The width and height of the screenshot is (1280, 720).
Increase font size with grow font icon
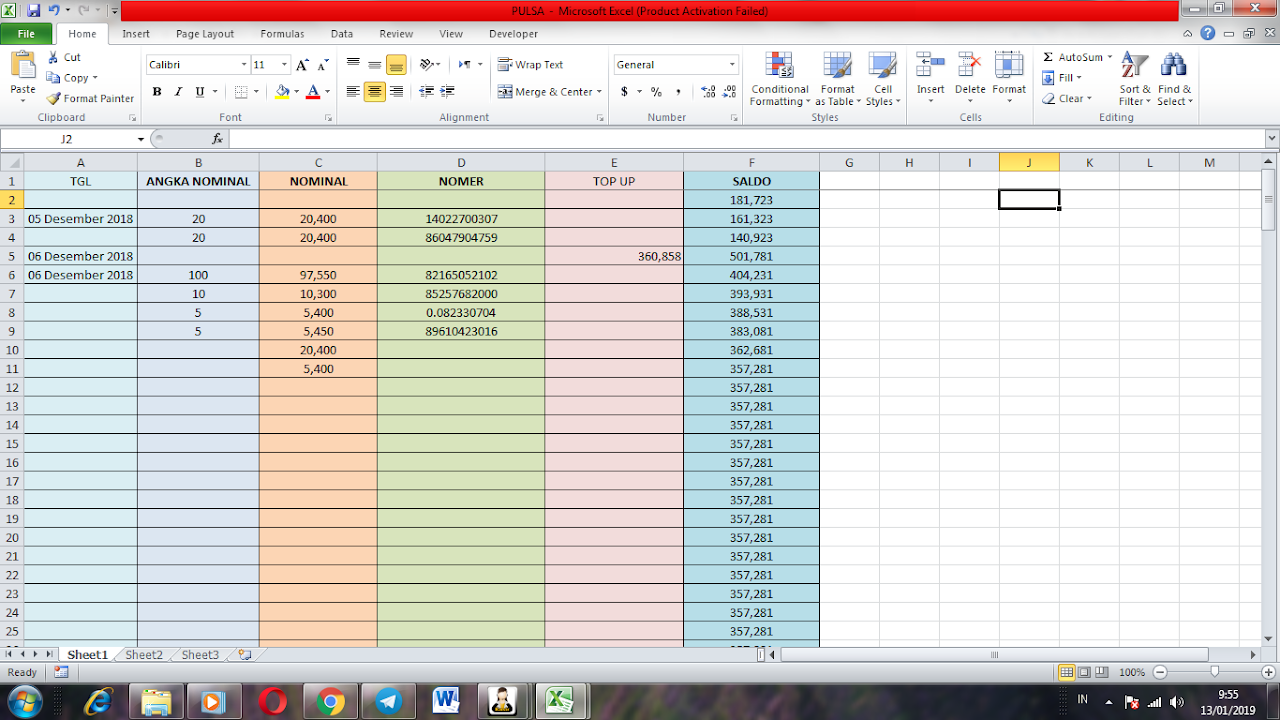[x=302, y=65]
